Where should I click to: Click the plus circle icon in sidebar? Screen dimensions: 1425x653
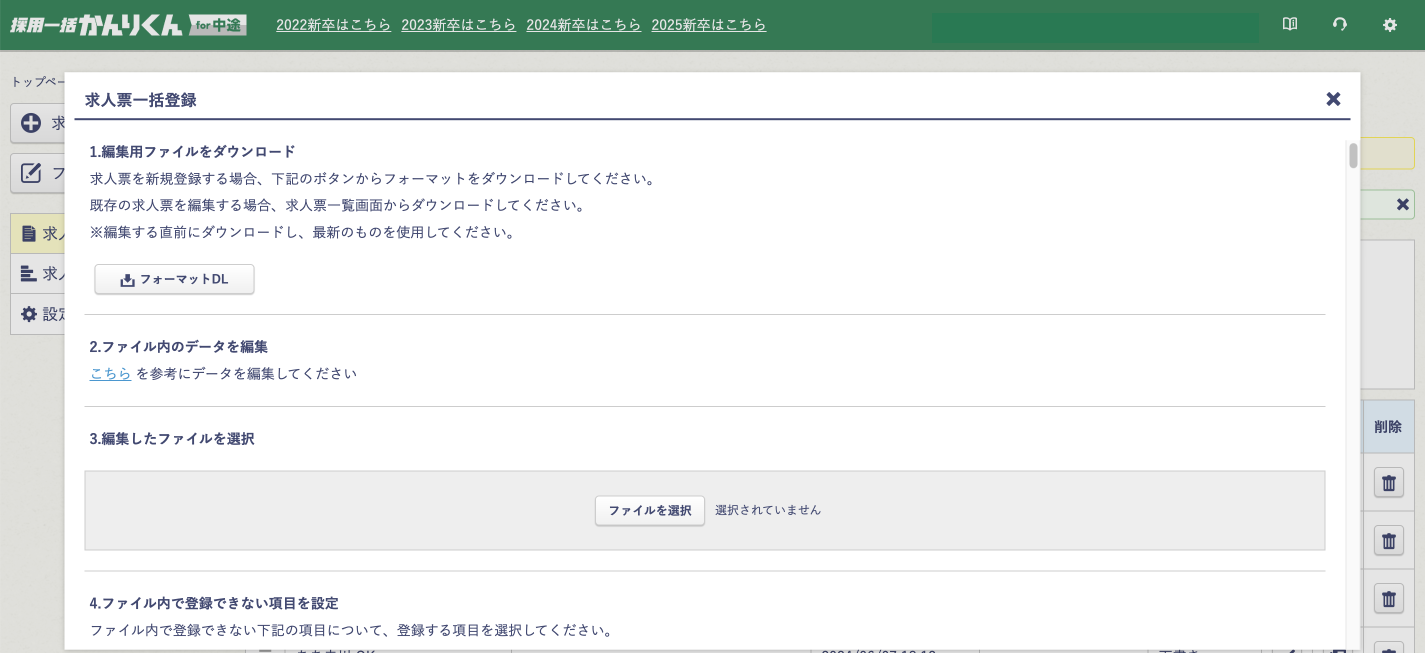(x=31, y=123)
